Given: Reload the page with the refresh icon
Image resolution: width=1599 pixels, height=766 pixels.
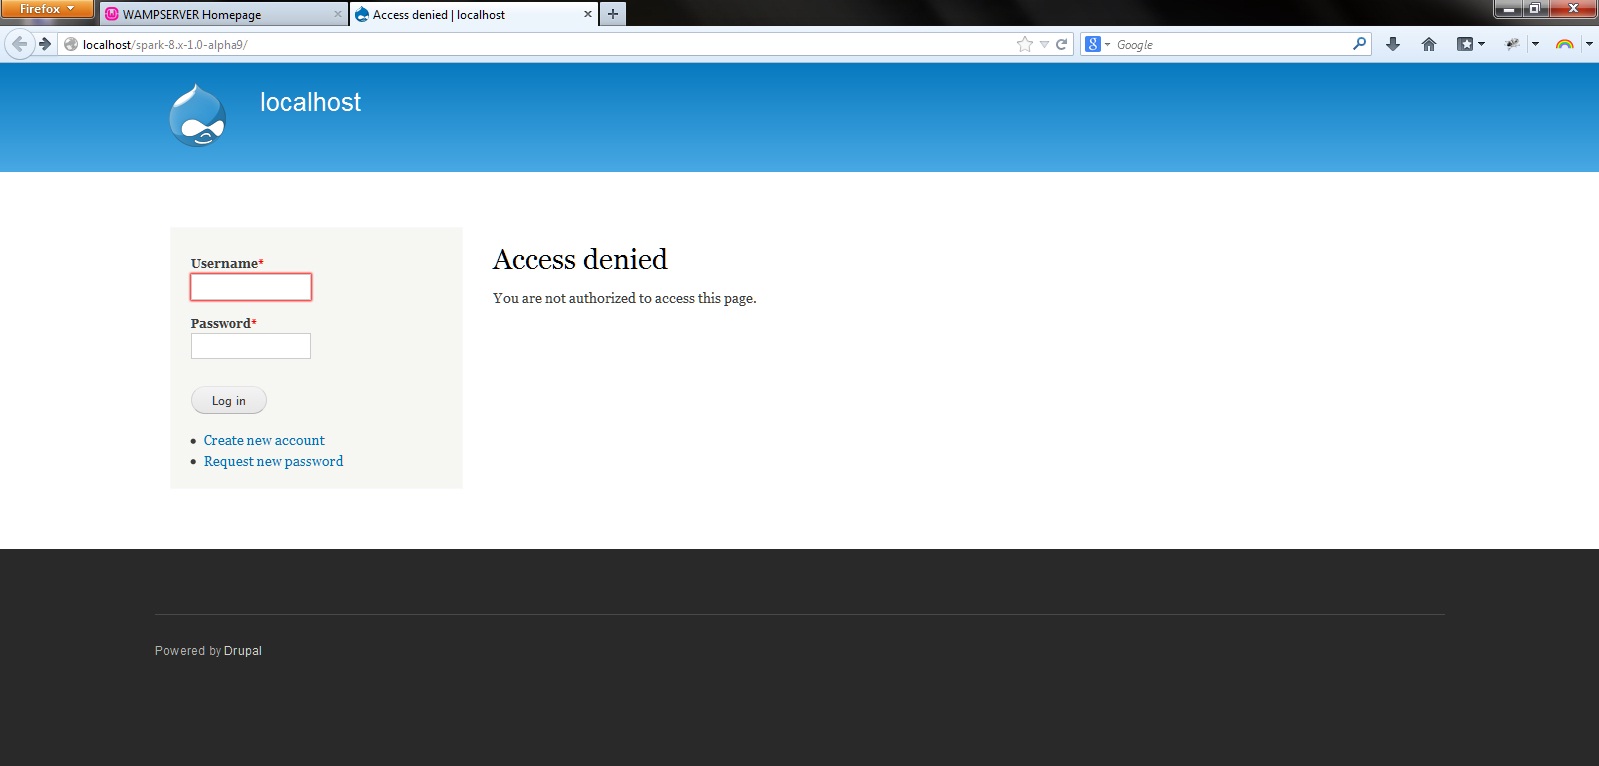Looking at the screenshot, I should tap(1062, 44).
